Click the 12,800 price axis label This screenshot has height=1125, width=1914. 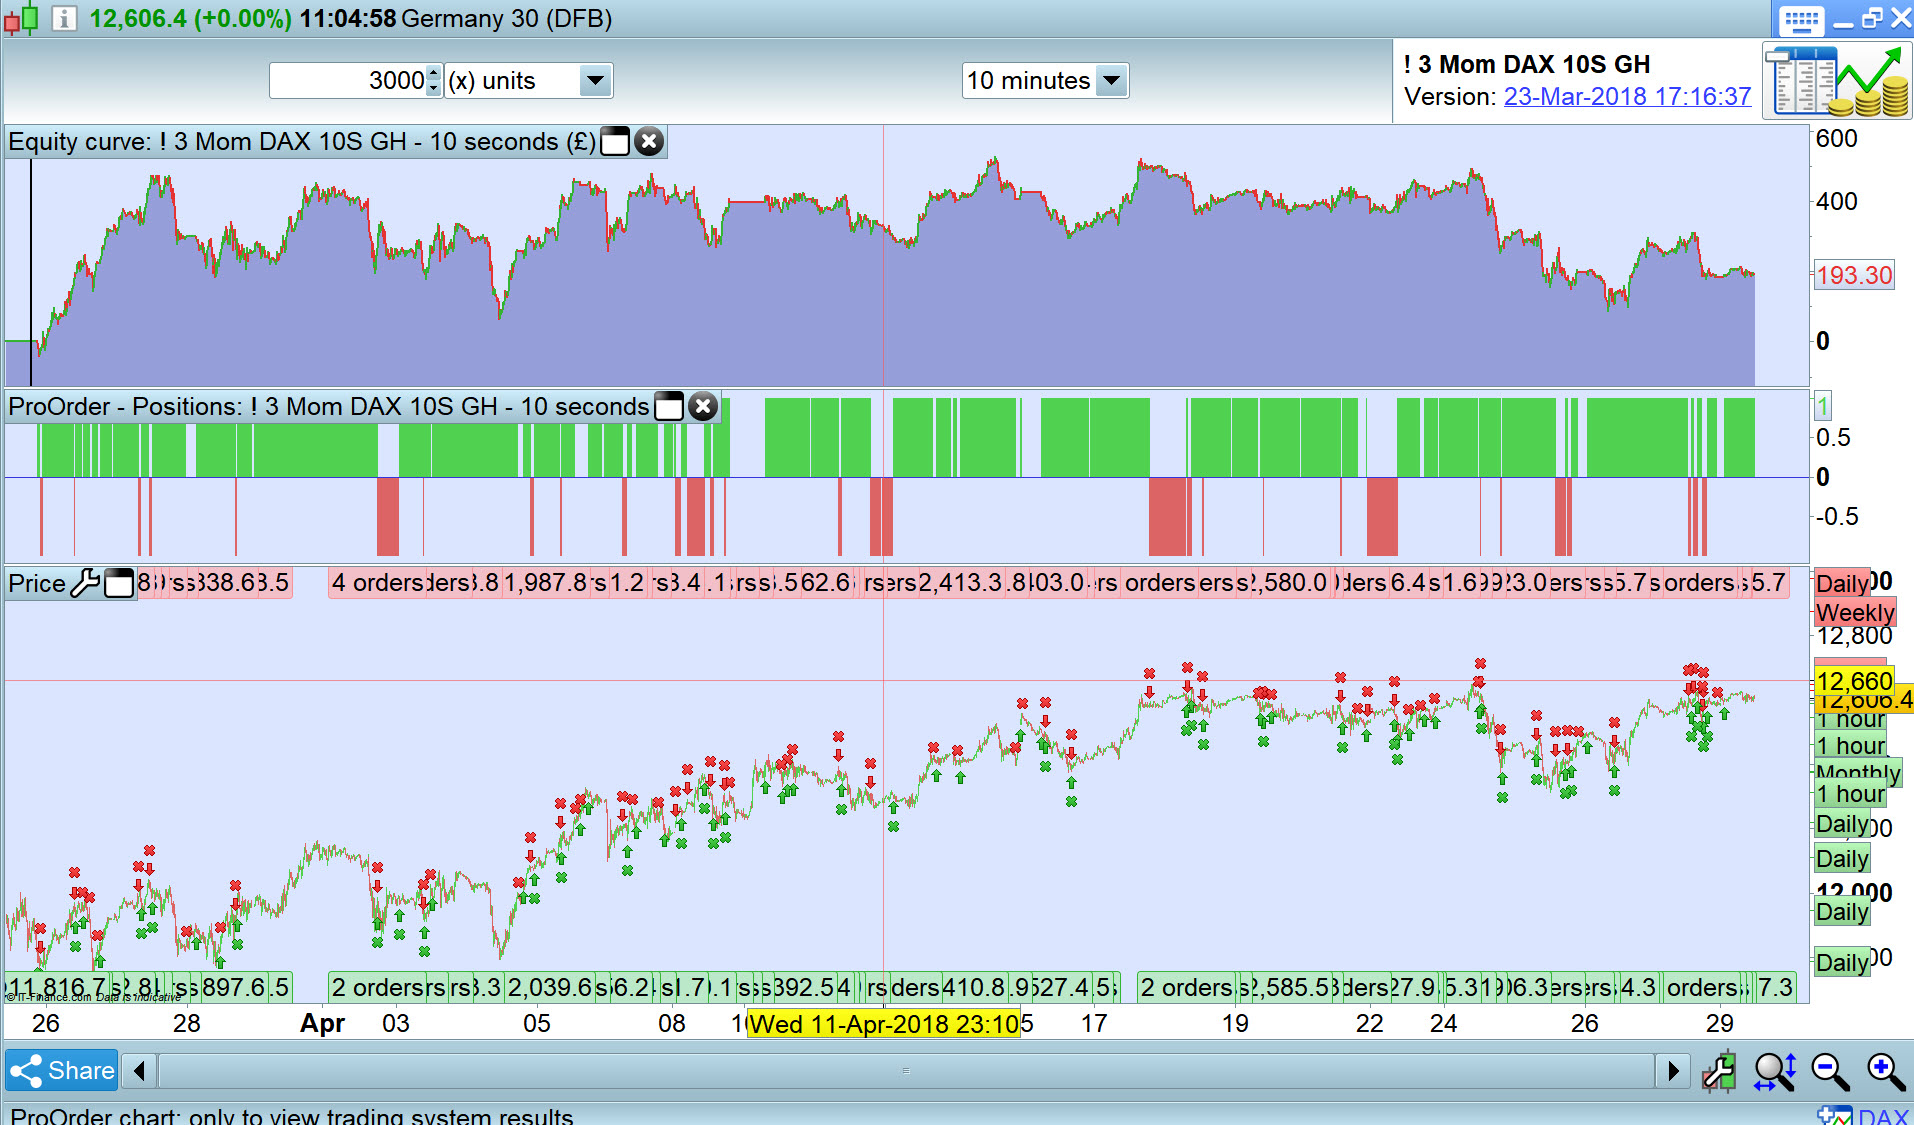[x=1855, y=637]
